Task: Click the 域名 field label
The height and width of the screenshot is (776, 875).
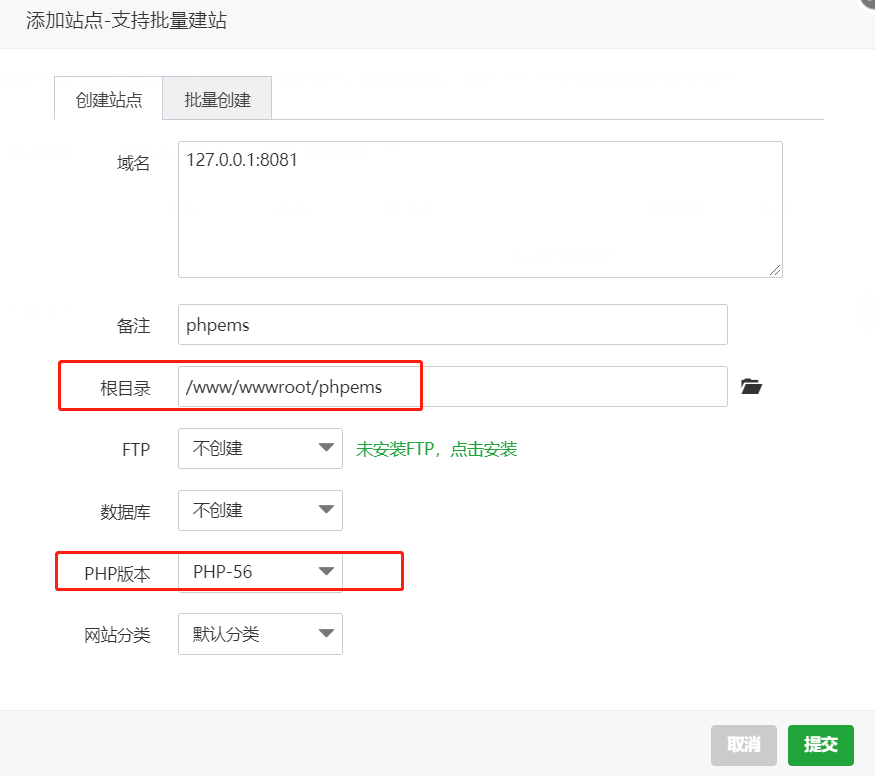Action: coord(134,163)
